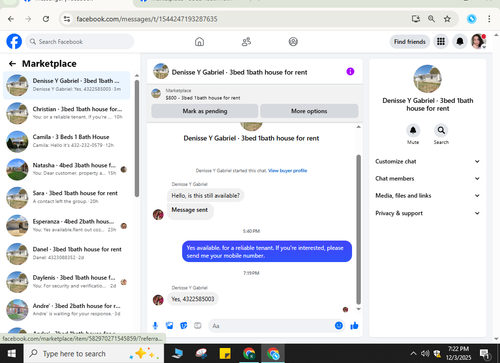This screenshot has width=500, height=363.
Task: Open Denisse Y Gabriel conversation in list
Action: (67, 85)
